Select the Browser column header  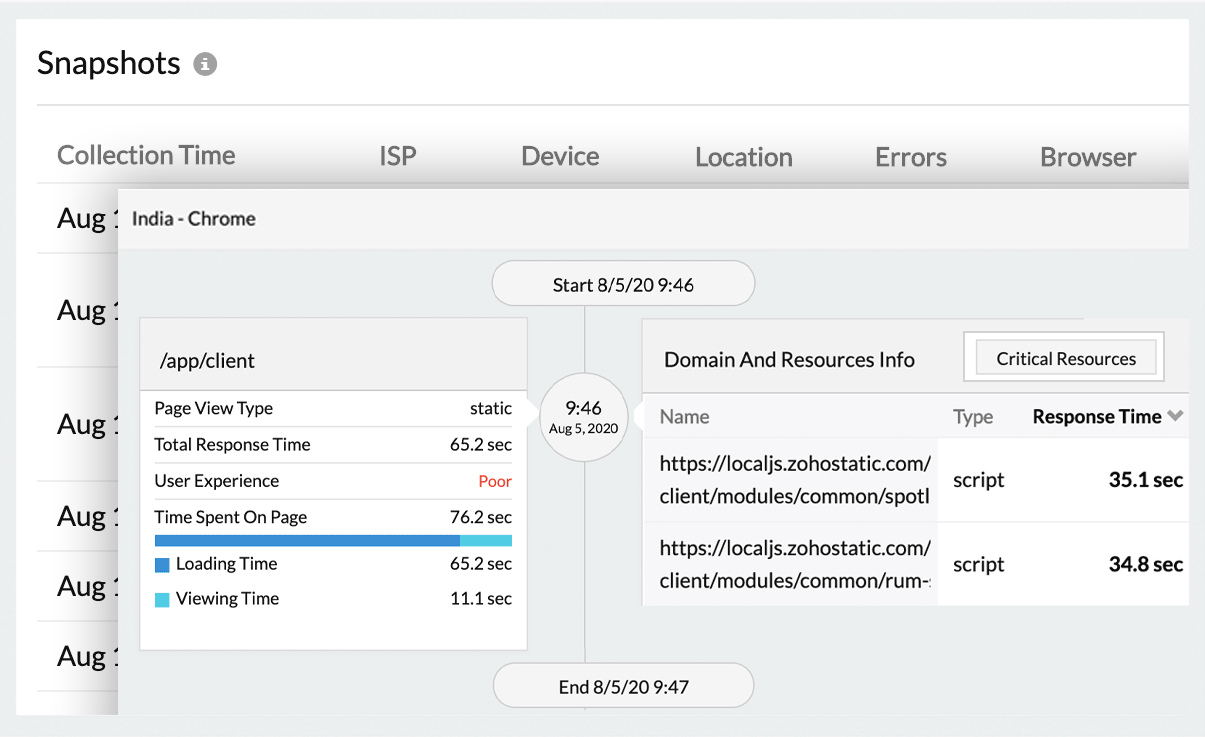[1088, 156]
